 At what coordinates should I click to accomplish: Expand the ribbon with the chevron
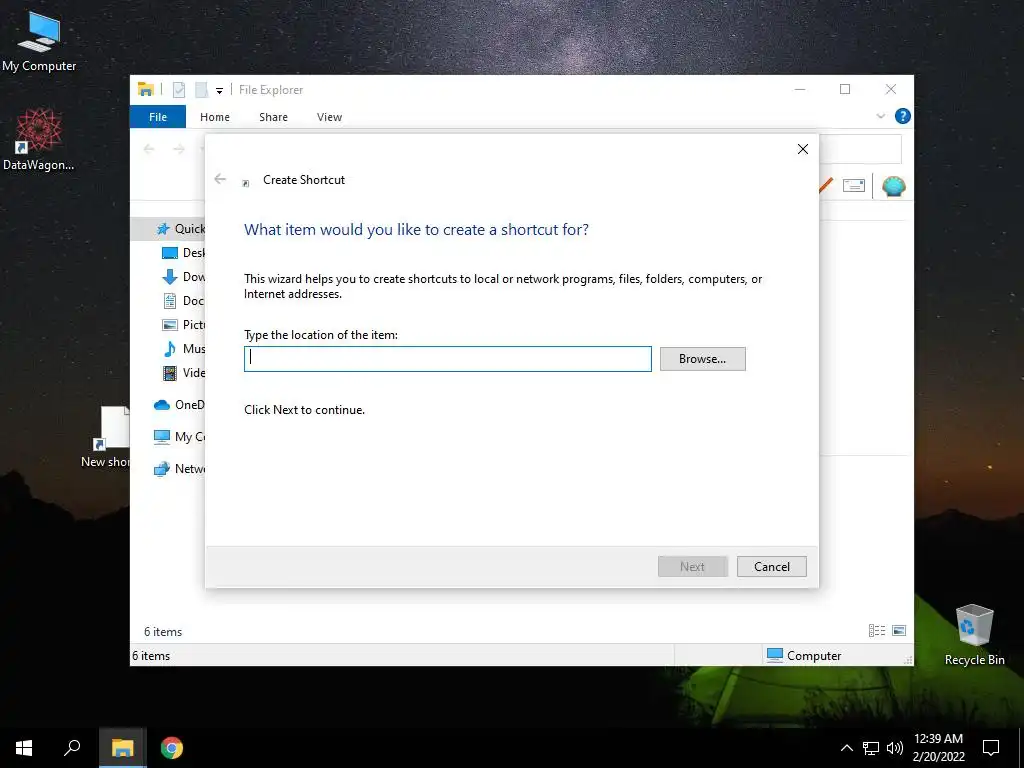click(x=880, y=116)
